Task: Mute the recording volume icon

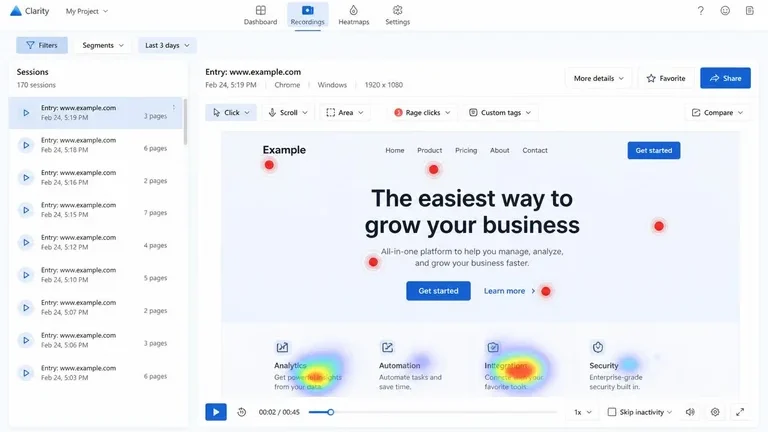Action: tap(690, 412)
